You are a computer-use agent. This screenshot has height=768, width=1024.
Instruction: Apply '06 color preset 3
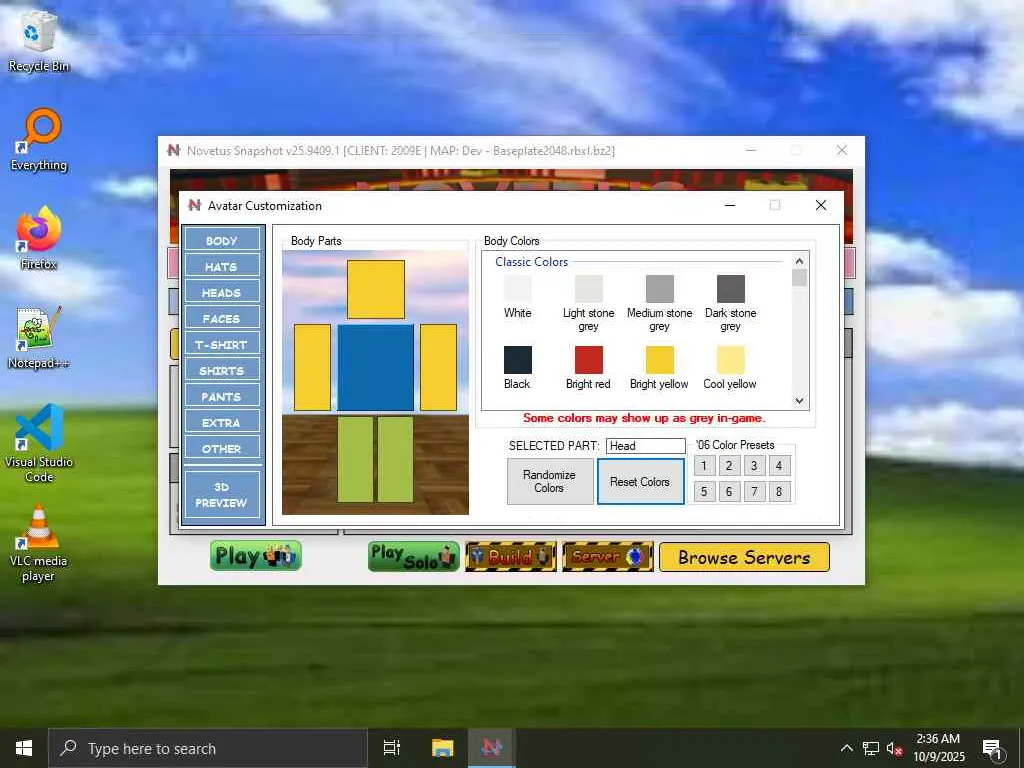(754, 466)
